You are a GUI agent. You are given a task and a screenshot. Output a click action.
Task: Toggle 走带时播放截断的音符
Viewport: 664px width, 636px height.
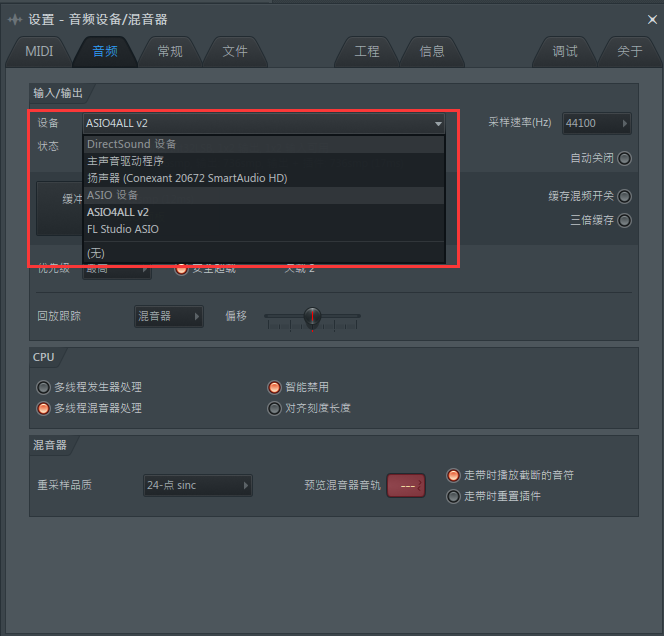[x=453, y=475]
